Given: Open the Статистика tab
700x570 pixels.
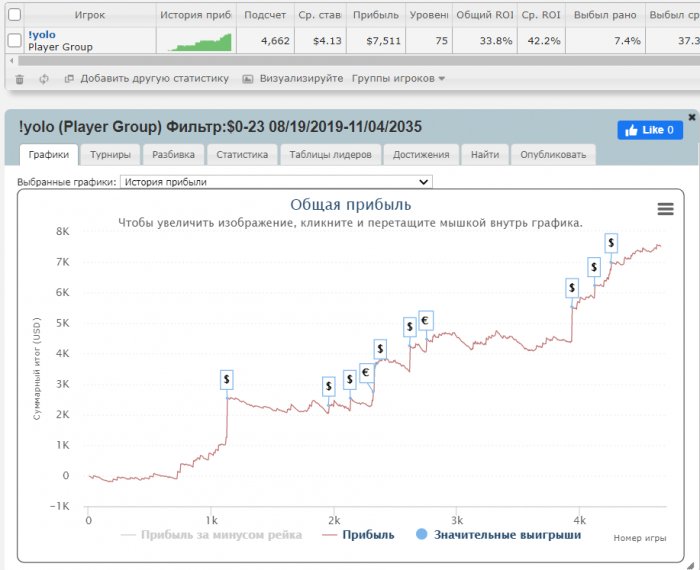Looking at the screenshot, I should [242, 154].
